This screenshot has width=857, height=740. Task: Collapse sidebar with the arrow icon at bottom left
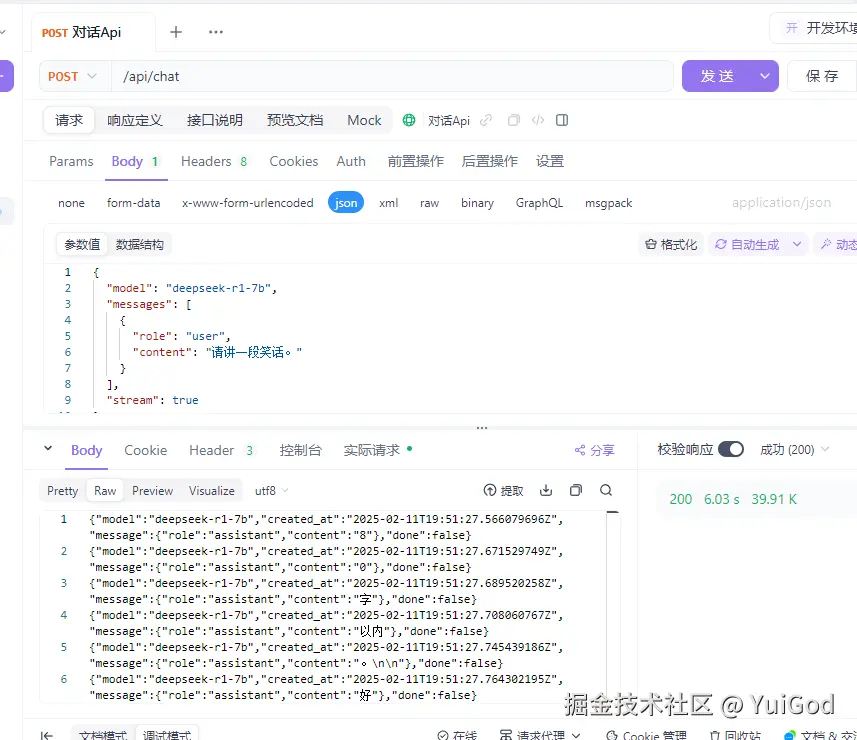pos(47,735)
